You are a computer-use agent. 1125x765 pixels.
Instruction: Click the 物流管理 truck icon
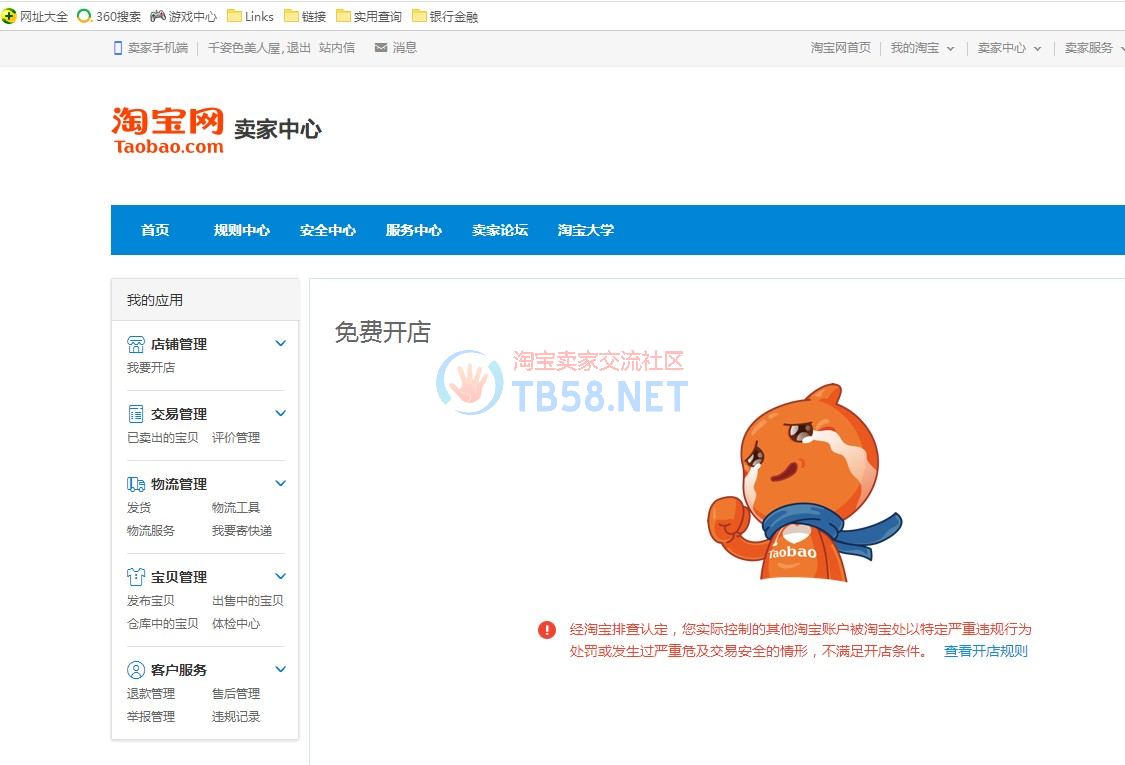click(x=136, y=484)
